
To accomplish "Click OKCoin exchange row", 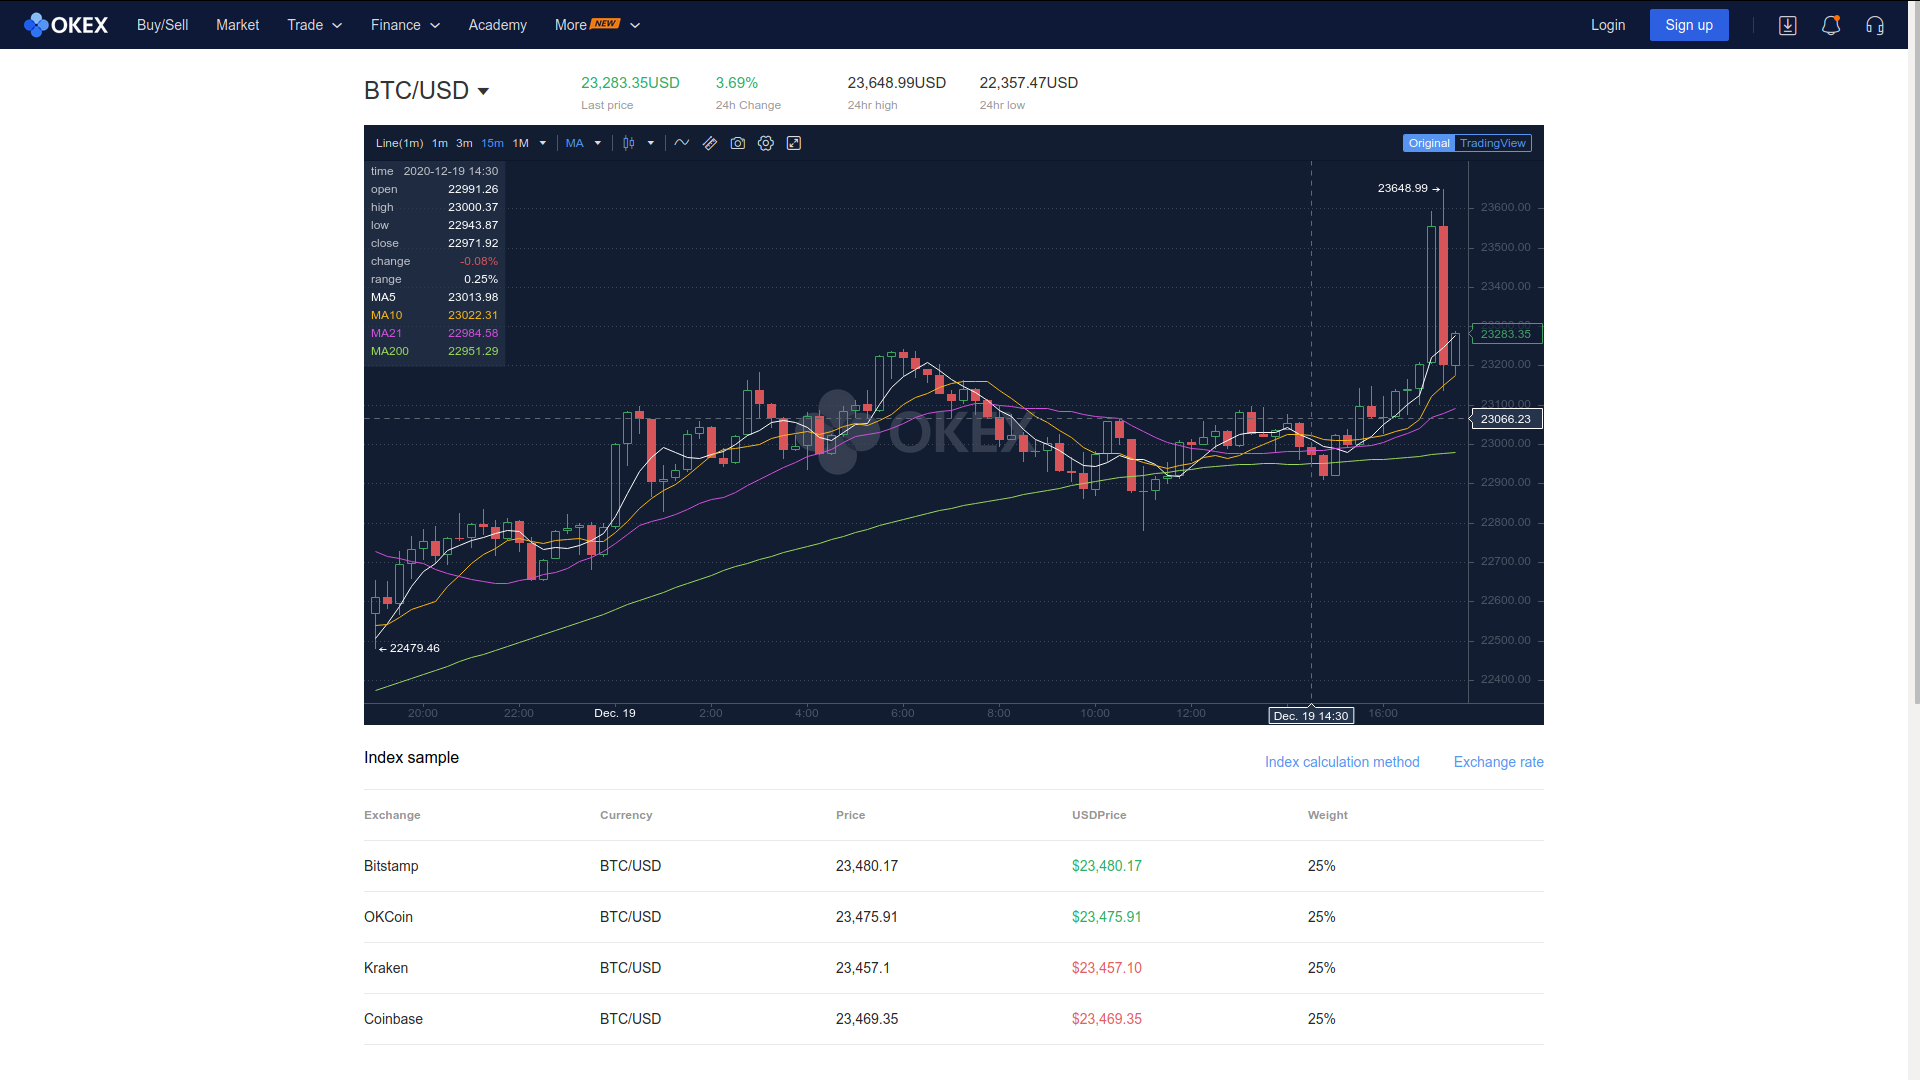I will (x=954, y=917).
